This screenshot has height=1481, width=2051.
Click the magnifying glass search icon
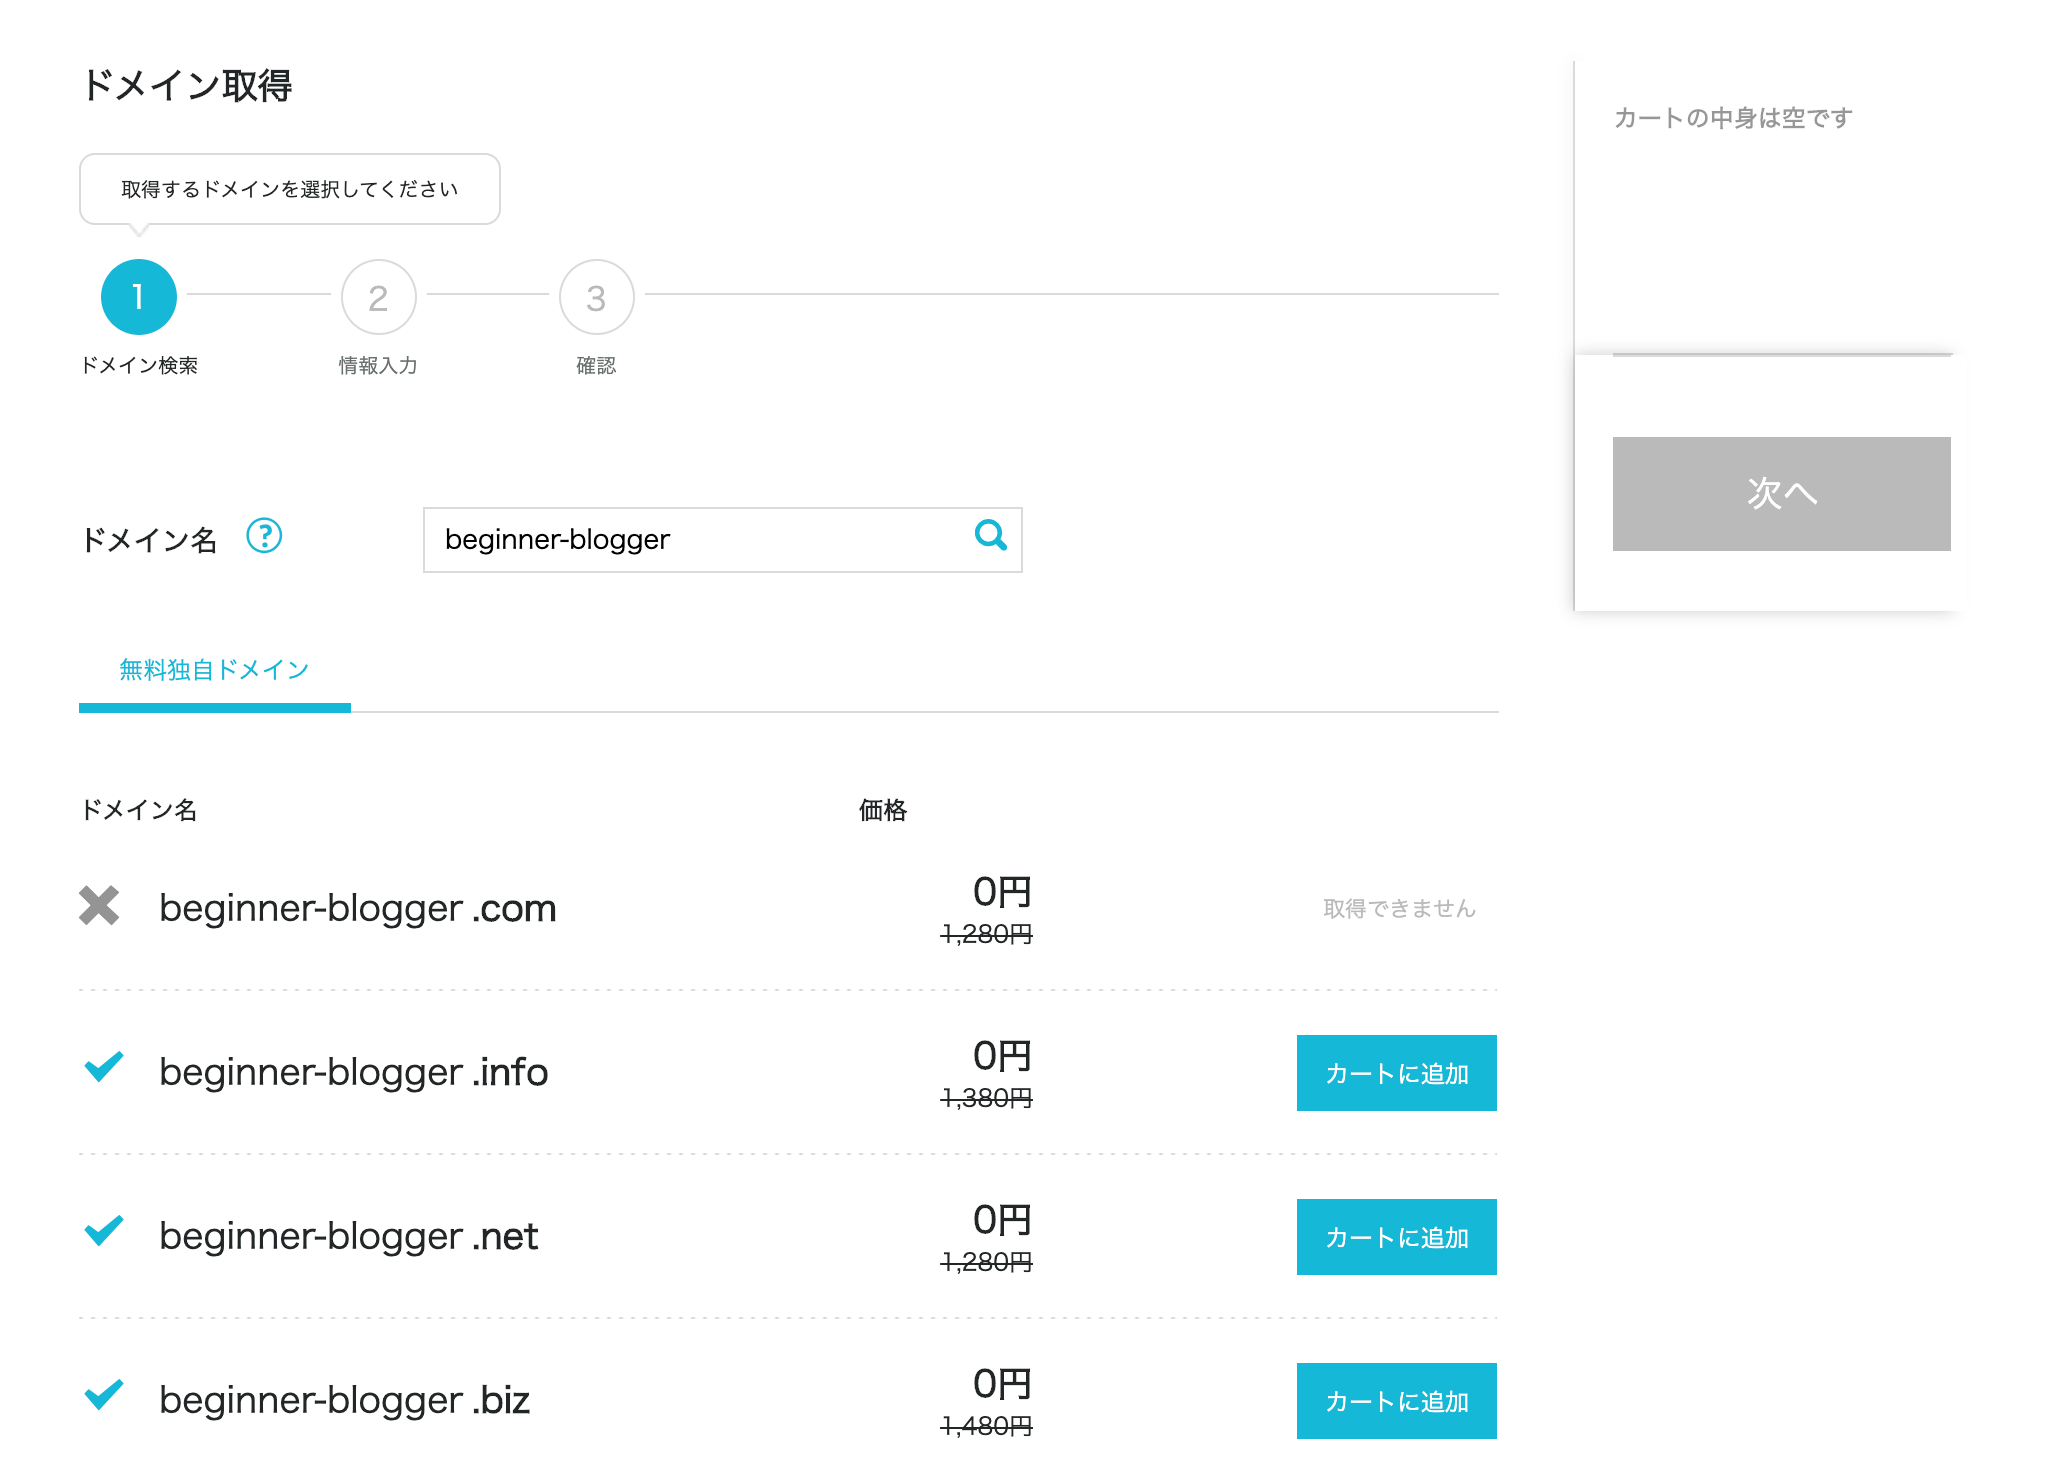pos(990,536)
